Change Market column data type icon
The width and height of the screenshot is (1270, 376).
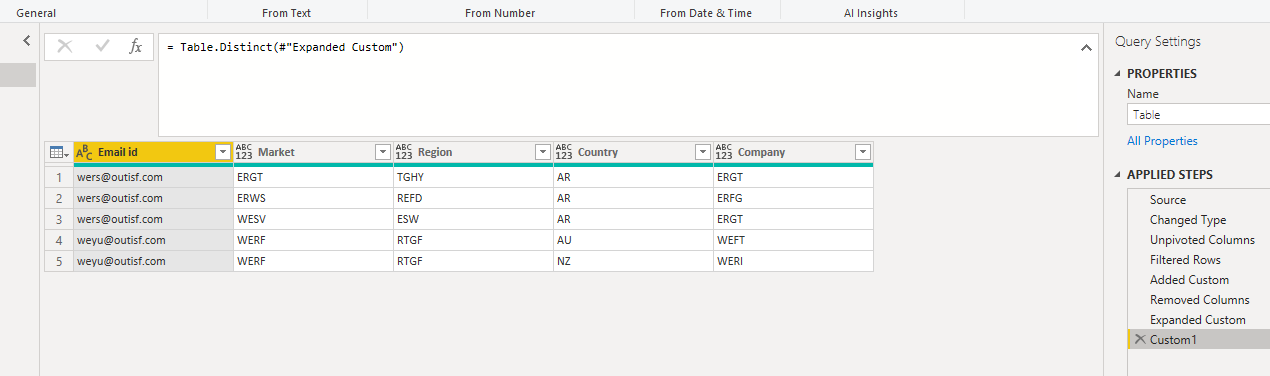(244, 152)
